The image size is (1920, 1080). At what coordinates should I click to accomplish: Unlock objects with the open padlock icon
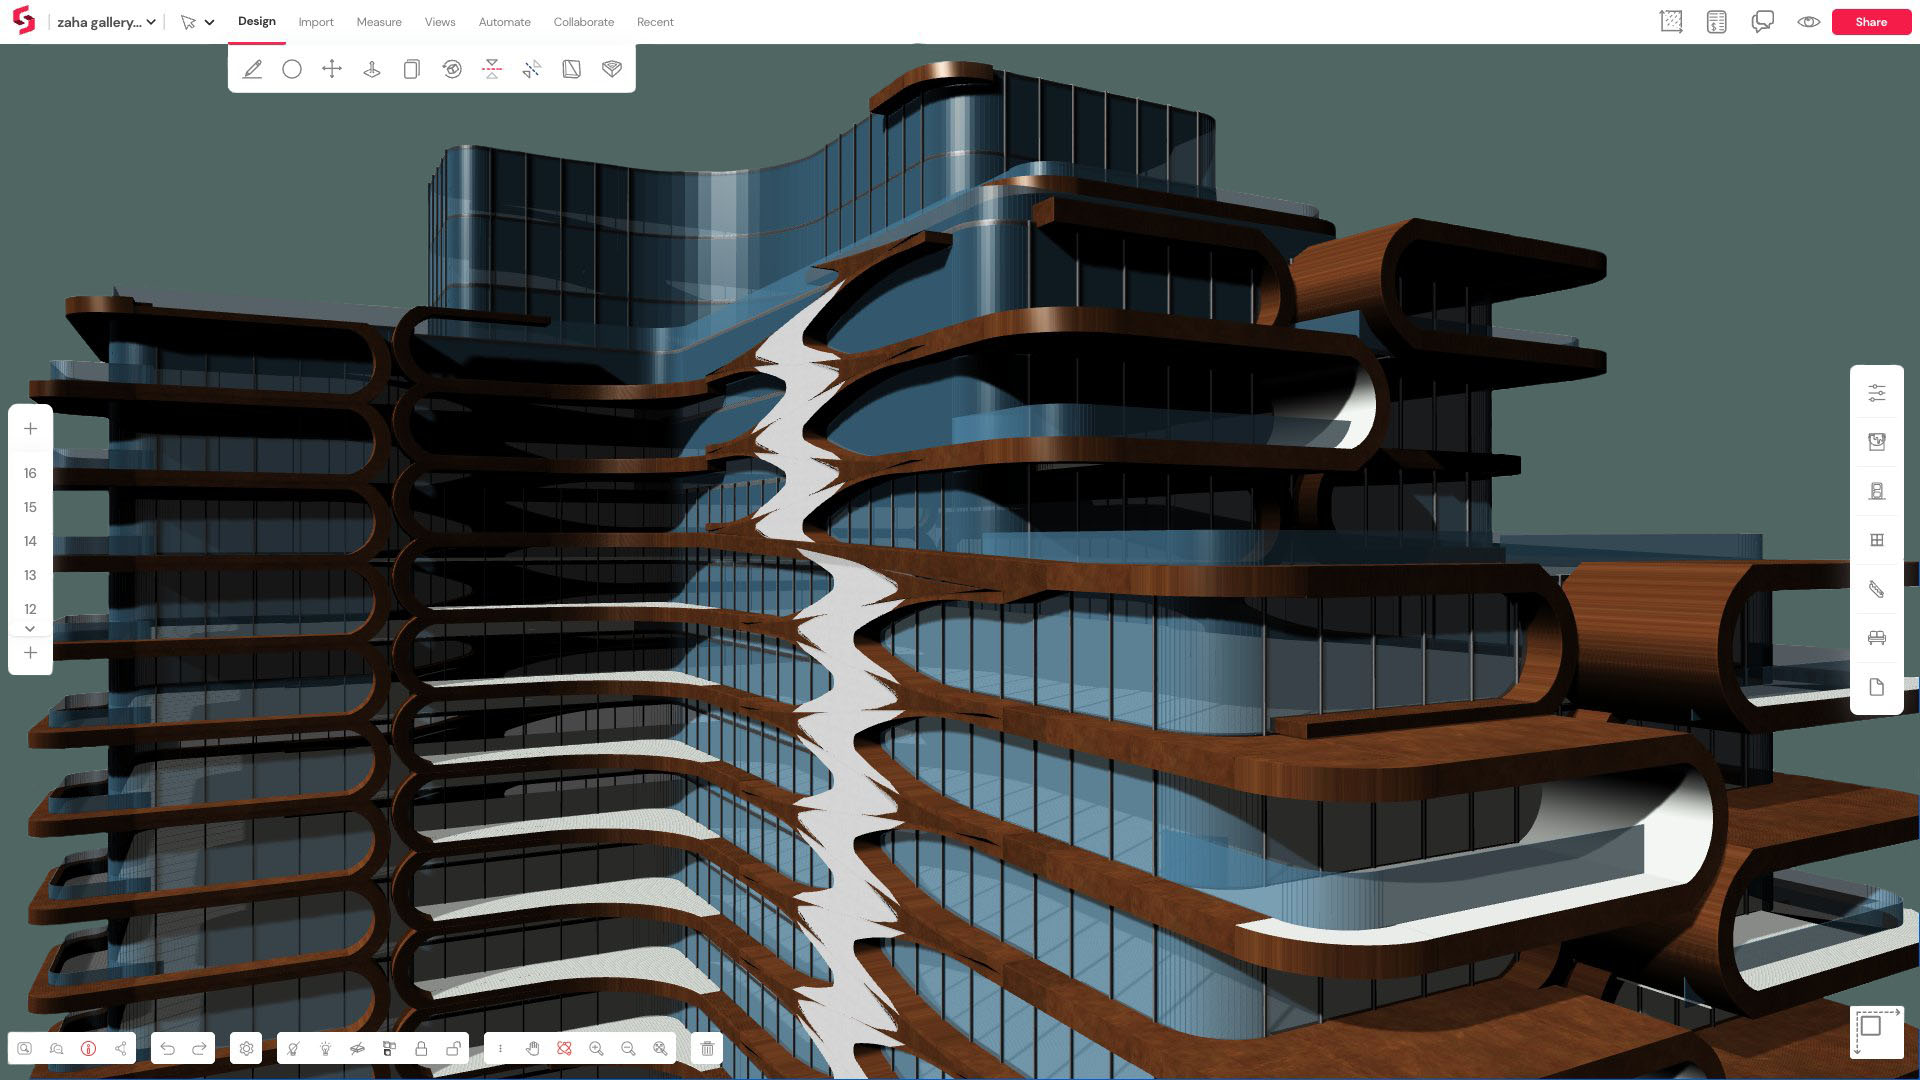click(453, 1048)
